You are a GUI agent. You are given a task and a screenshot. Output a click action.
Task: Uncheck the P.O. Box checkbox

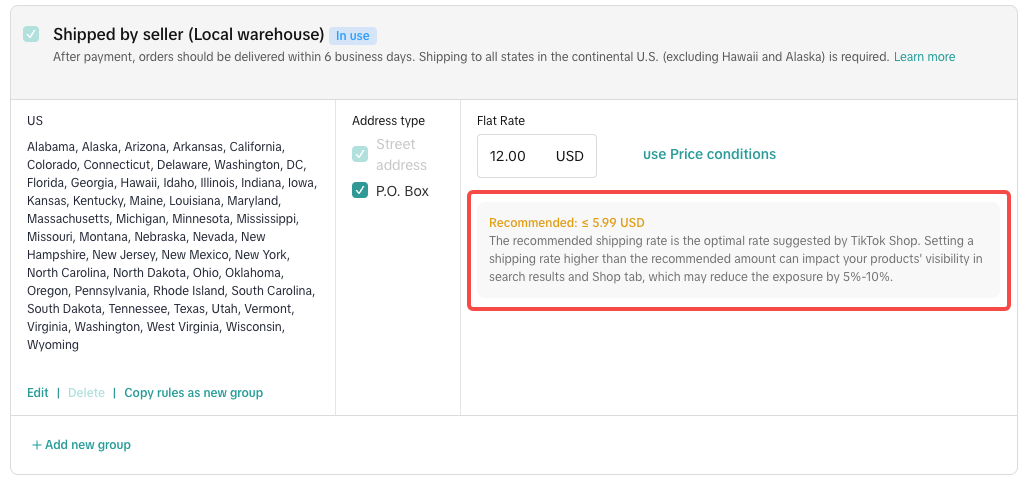coord(360,190)
